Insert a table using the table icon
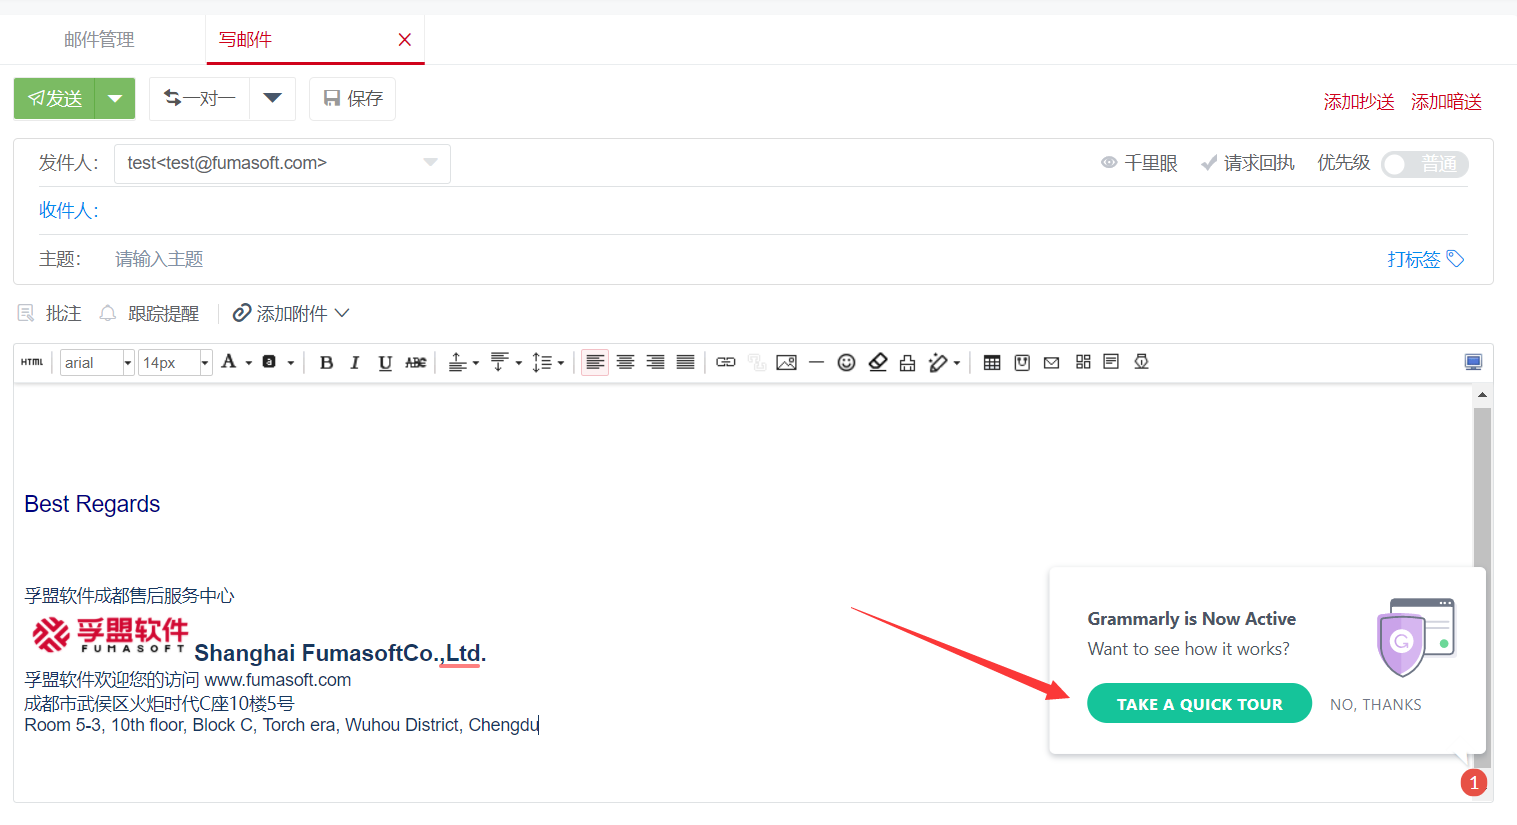Screen dimensions: 1517x825 click(x=992, y=362)
